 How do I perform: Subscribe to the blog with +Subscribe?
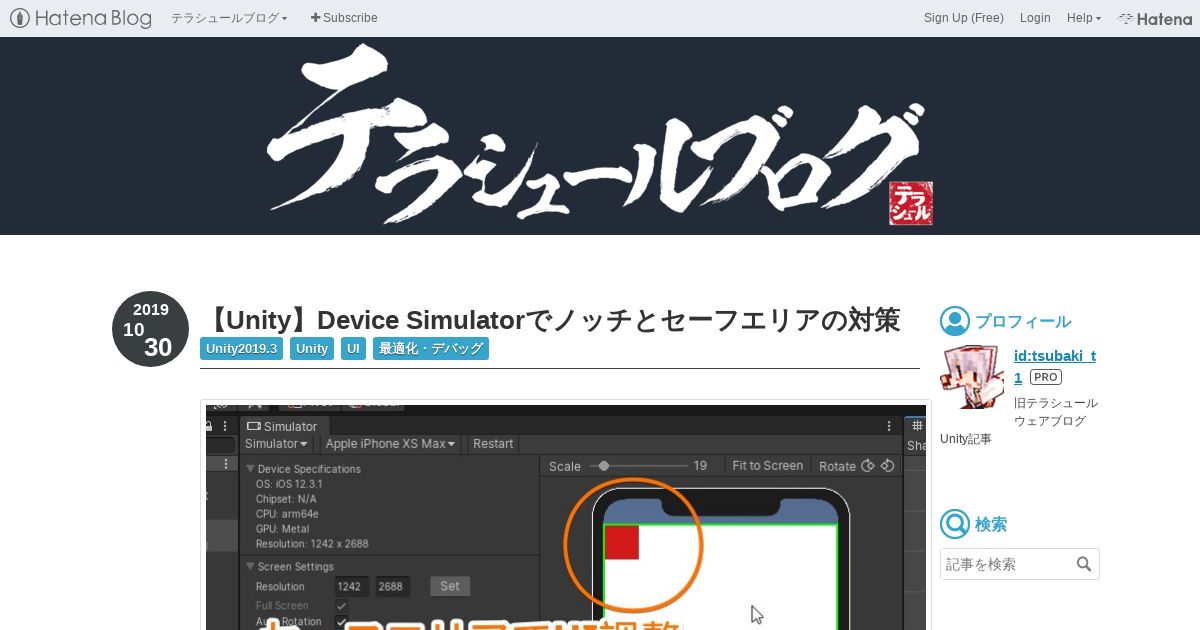click(x=344, y=18)
